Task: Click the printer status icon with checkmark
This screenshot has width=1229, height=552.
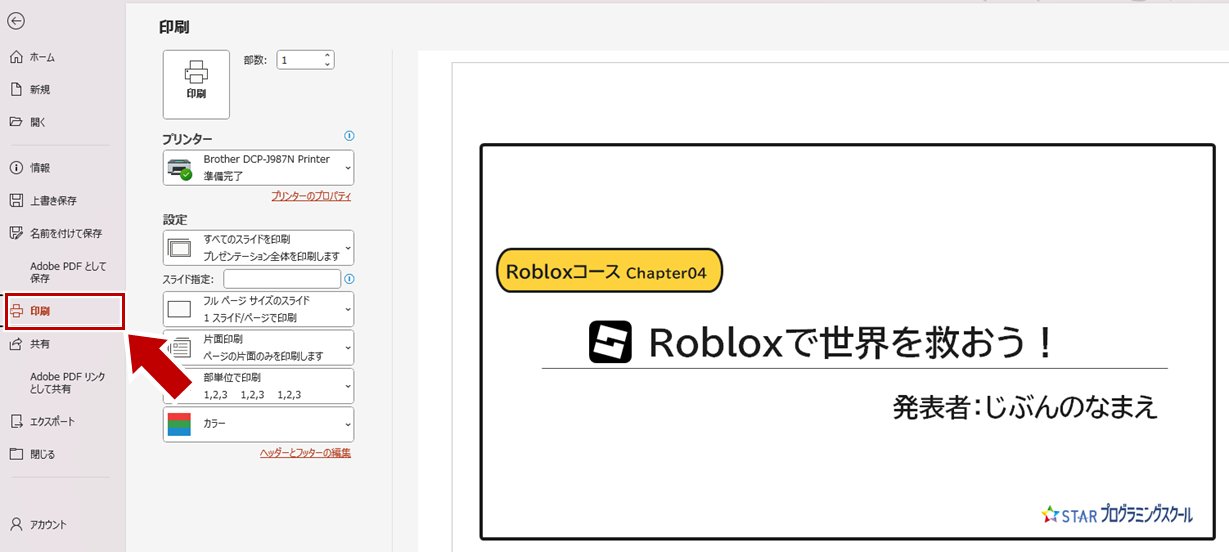Action: [180, 168]
